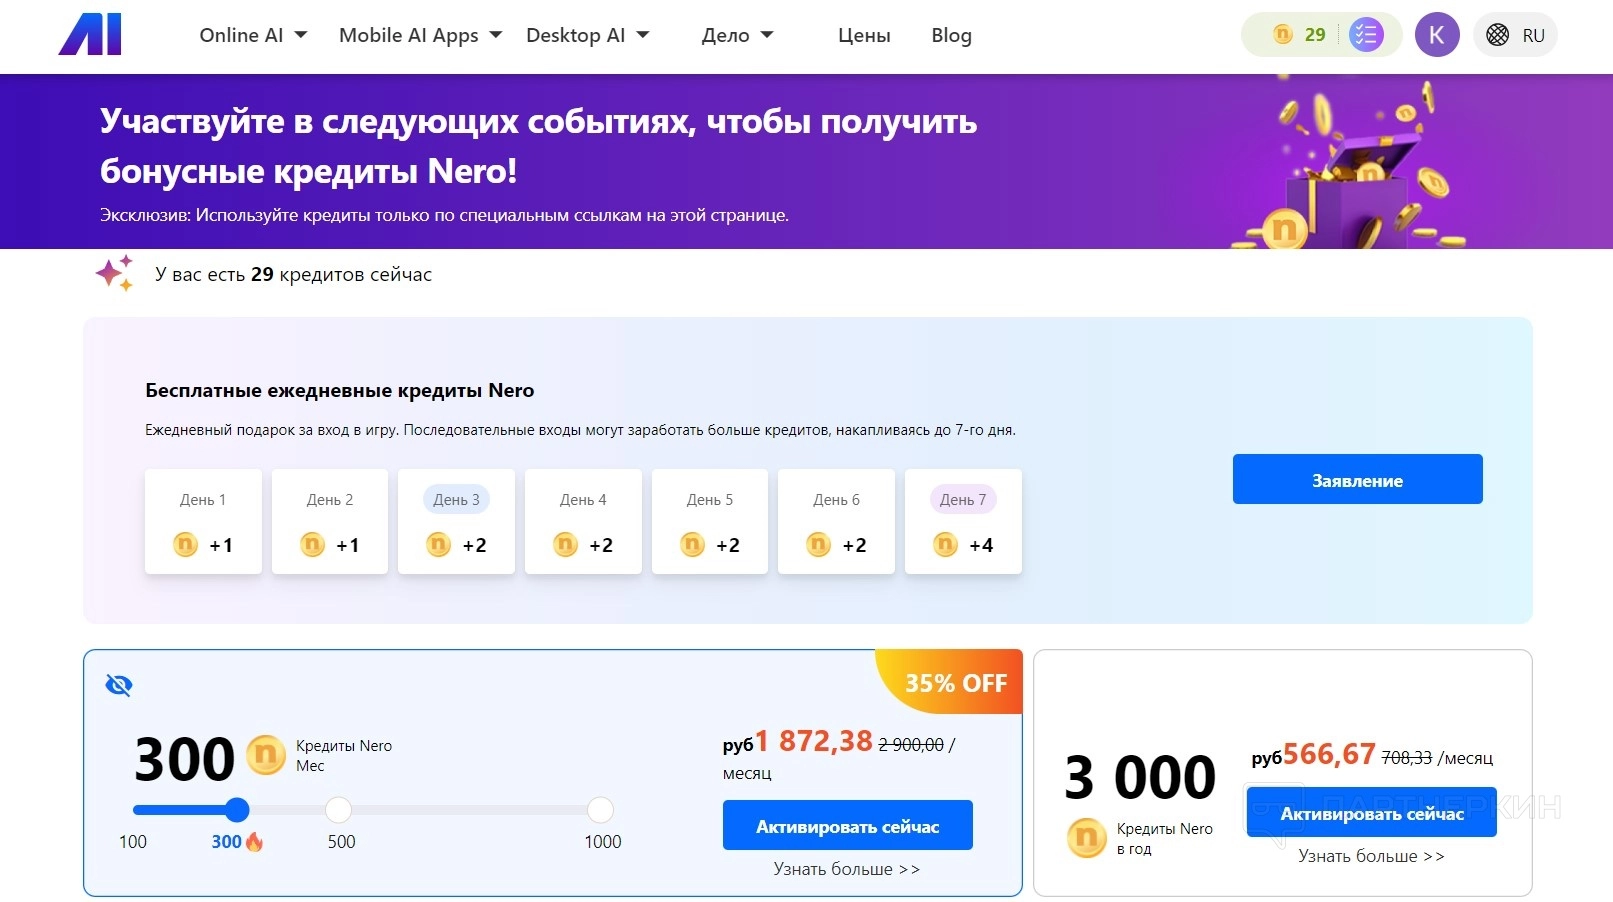Expand the Online AI dropdown

(253, 35)
